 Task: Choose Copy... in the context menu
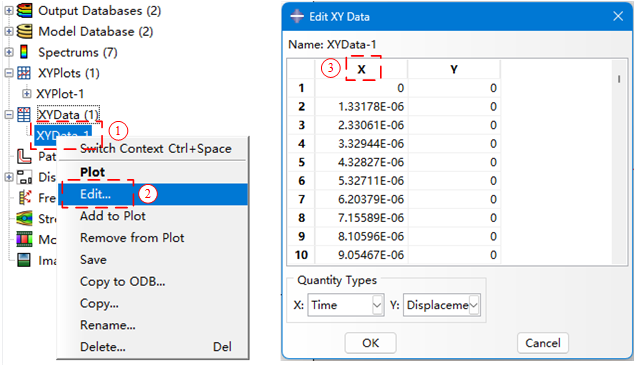pos(153,303)
